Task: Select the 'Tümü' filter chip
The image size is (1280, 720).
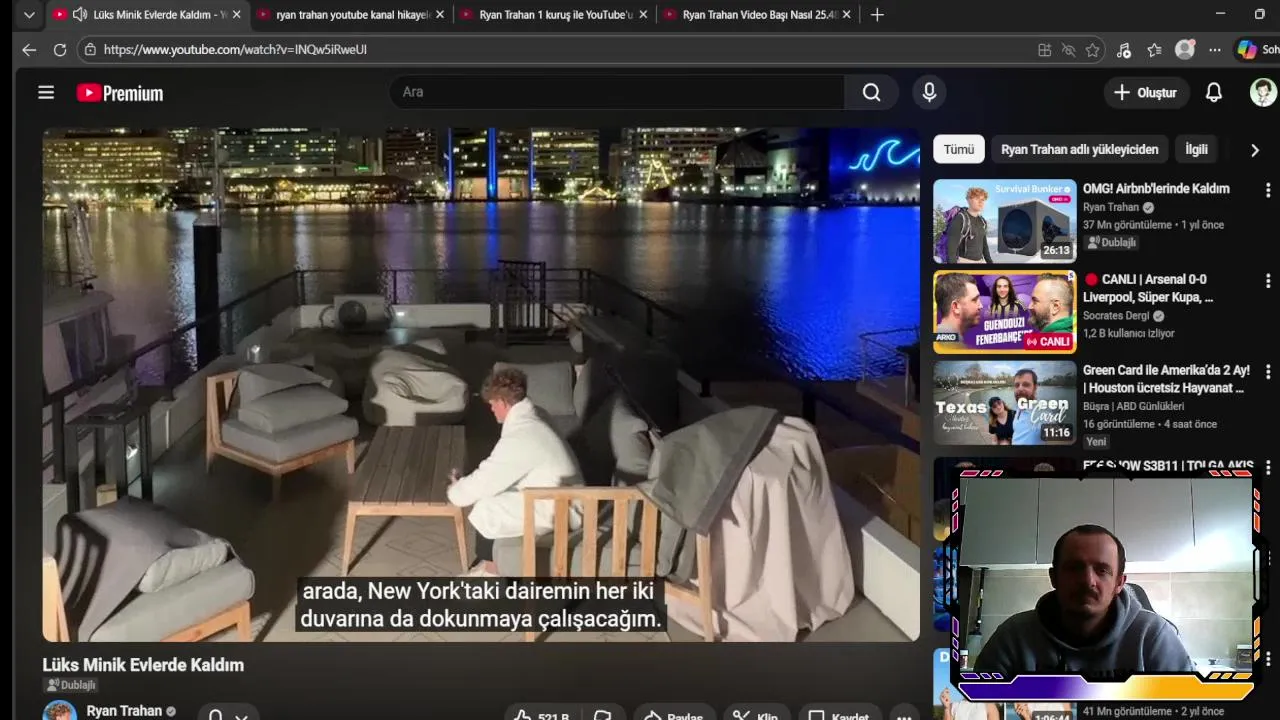Action: coord(959,149)
